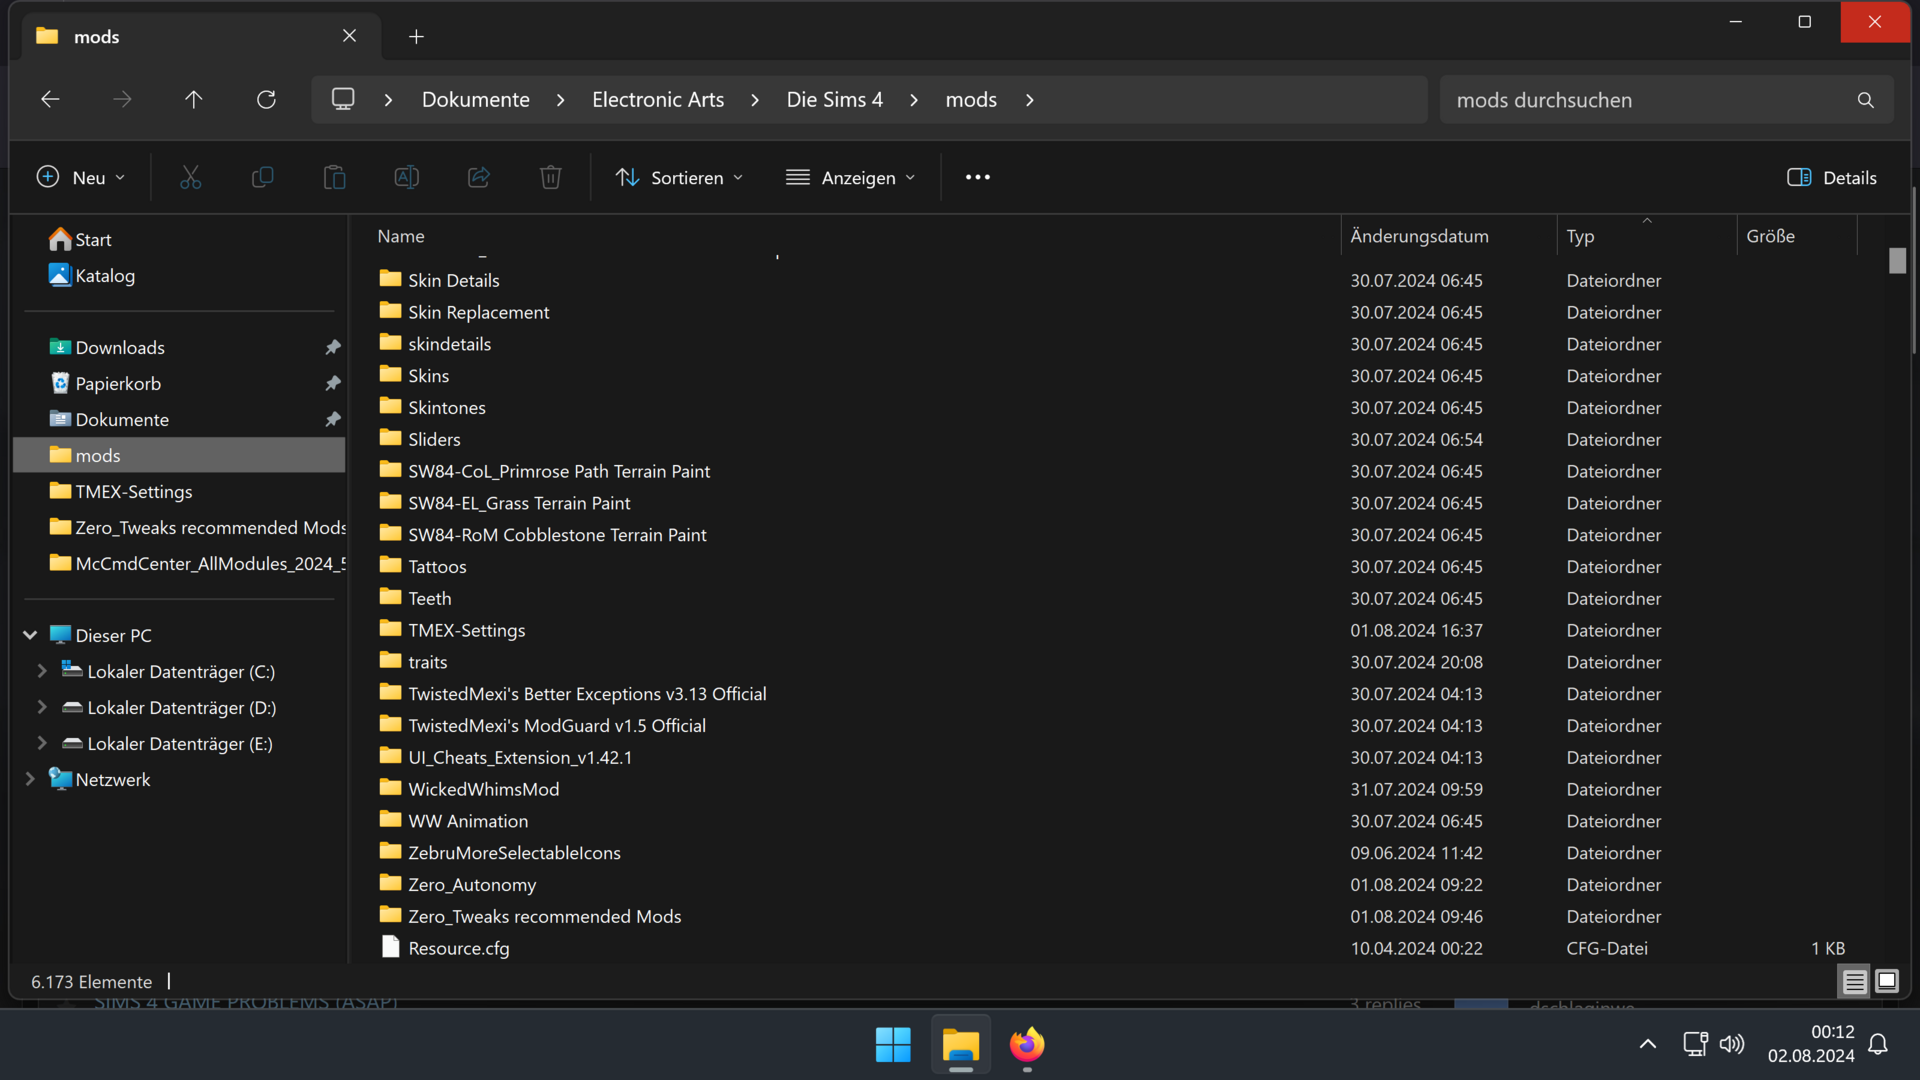
Task: Switch to details list view icon
Action: coord(1854,981)
